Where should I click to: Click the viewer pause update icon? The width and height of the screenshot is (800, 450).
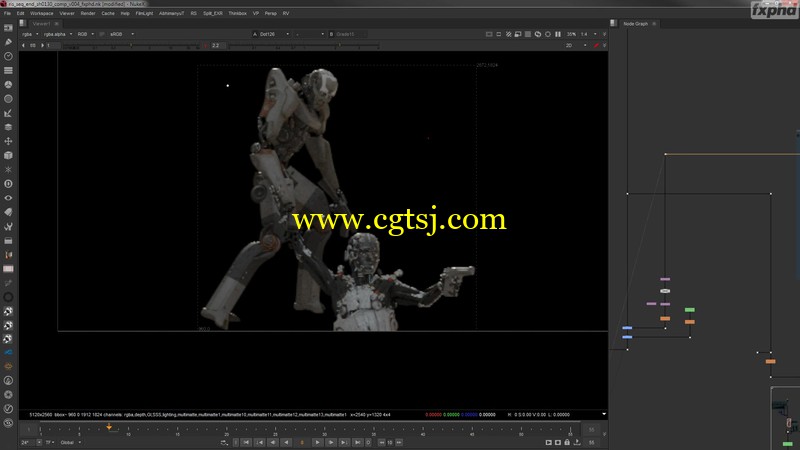click(x=558, y=34)
